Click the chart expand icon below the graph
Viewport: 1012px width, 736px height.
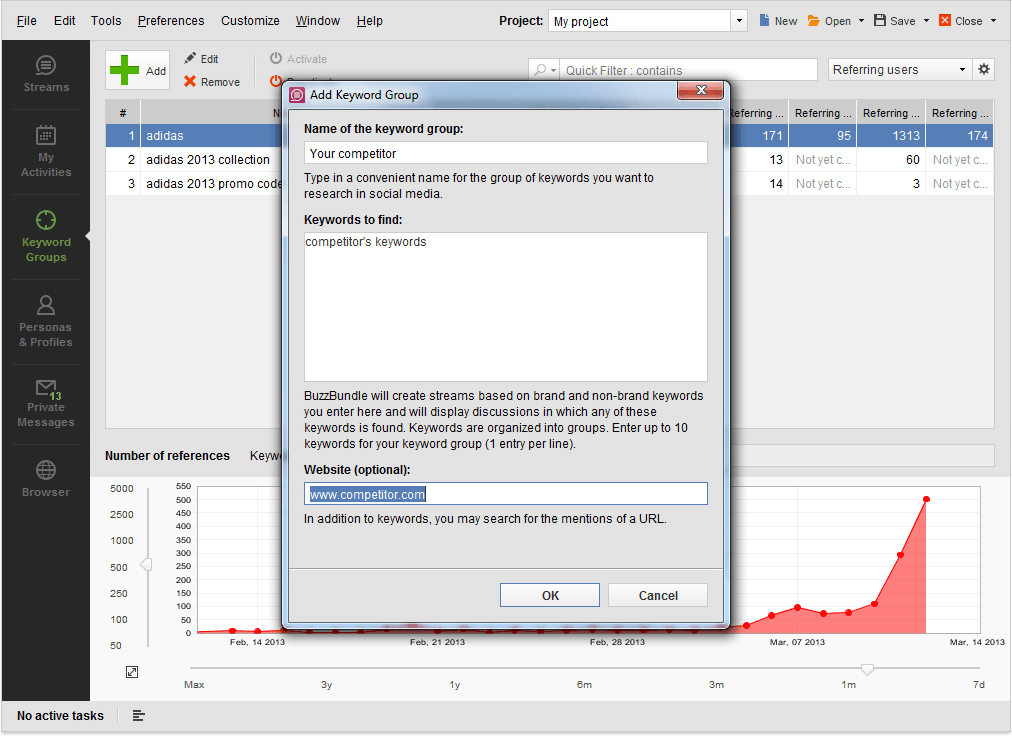tap(131, 671)
